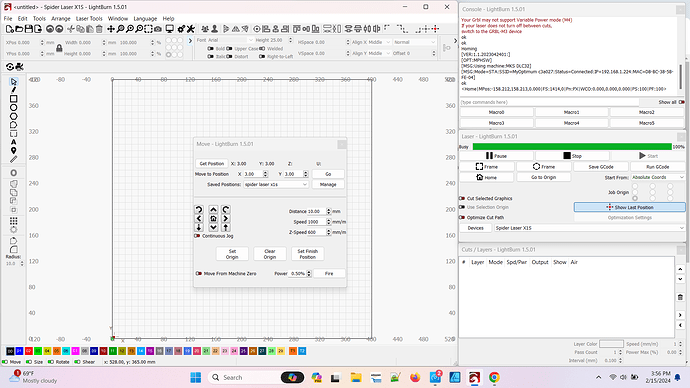Toggle the console Show all switch
690x388 pixels.
click(682, 102)
